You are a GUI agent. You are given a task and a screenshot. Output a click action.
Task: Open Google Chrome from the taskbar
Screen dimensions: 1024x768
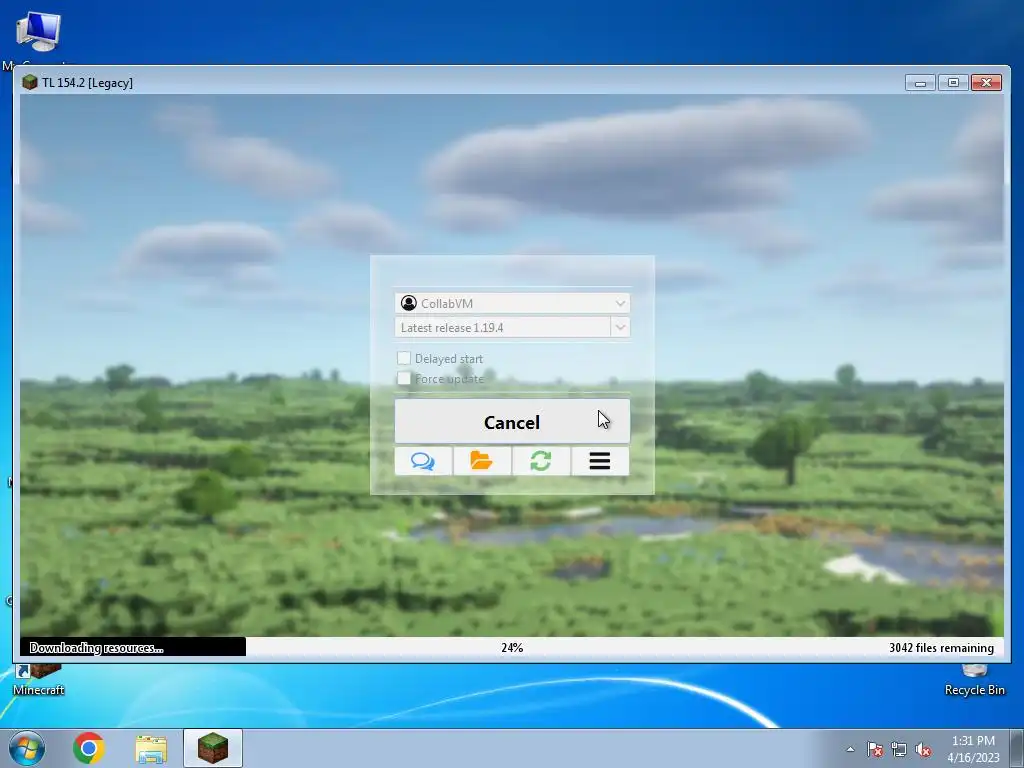[x=89, y=748]
